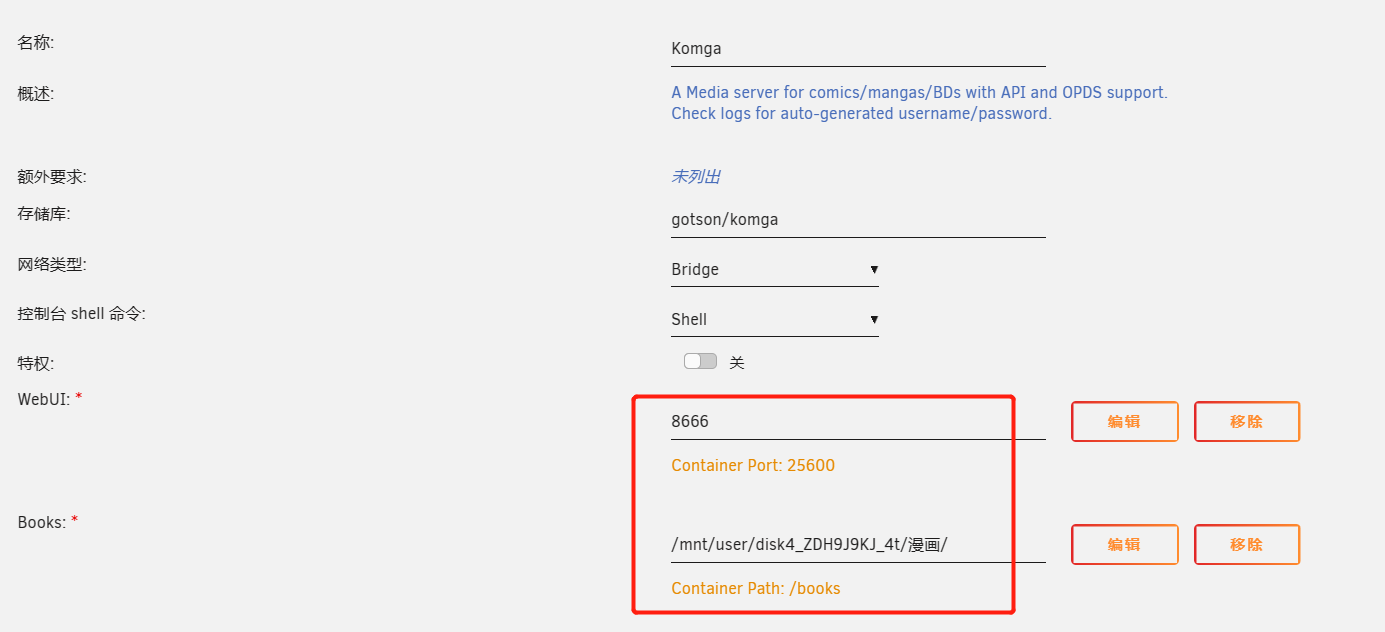This screenshot has height=632, width=1385.
Task: Expand the Shell console command dropdown
Action: 774,319
